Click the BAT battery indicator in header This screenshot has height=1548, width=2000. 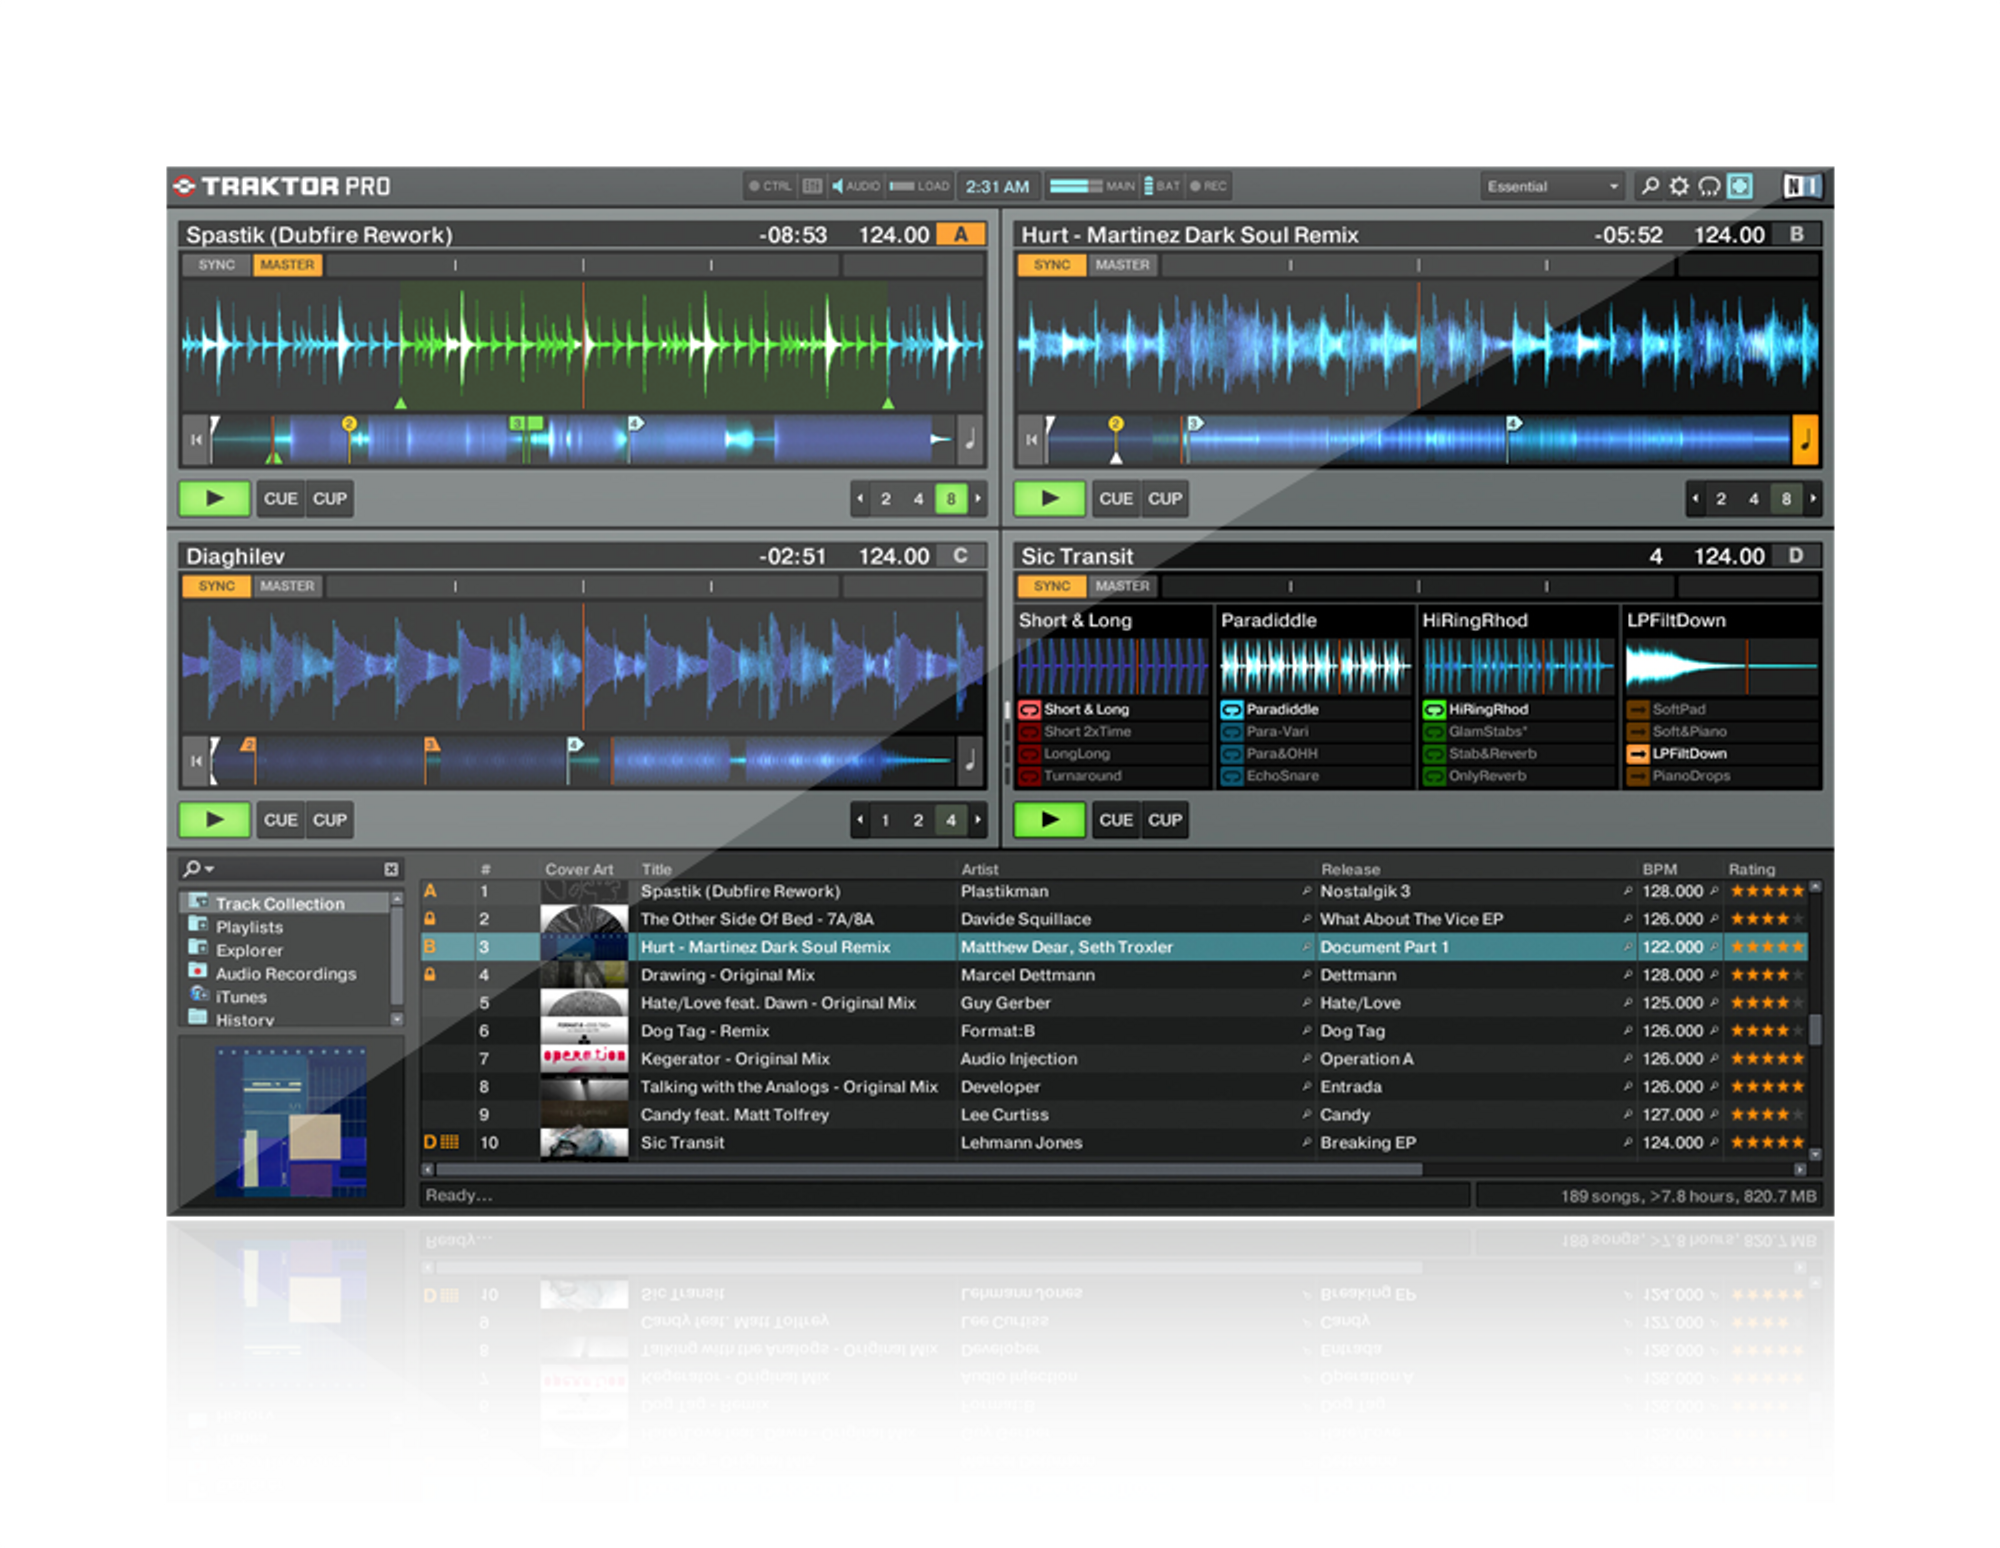tap(1162, 186)
